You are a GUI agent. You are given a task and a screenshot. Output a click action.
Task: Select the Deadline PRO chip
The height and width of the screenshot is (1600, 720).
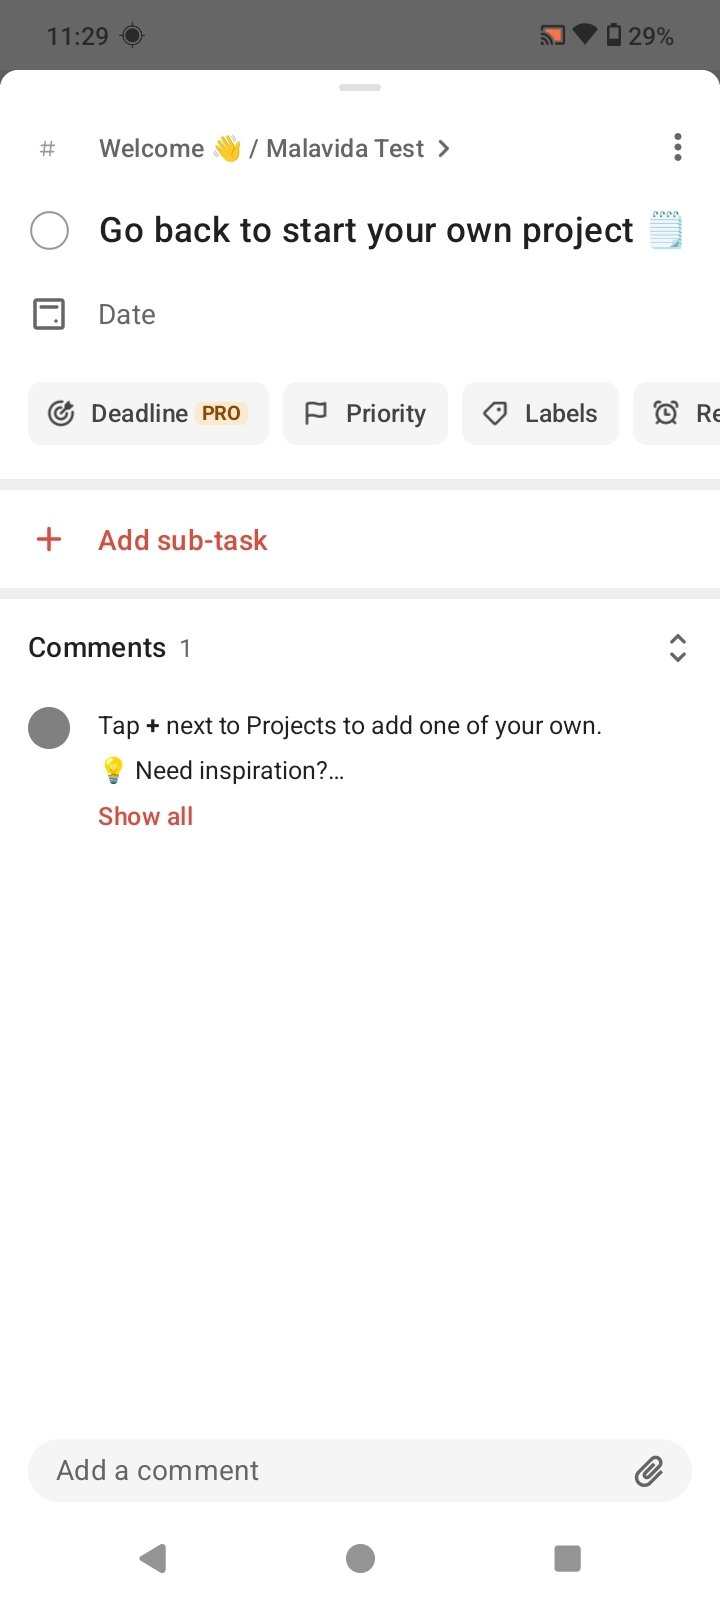click(148, 413)
